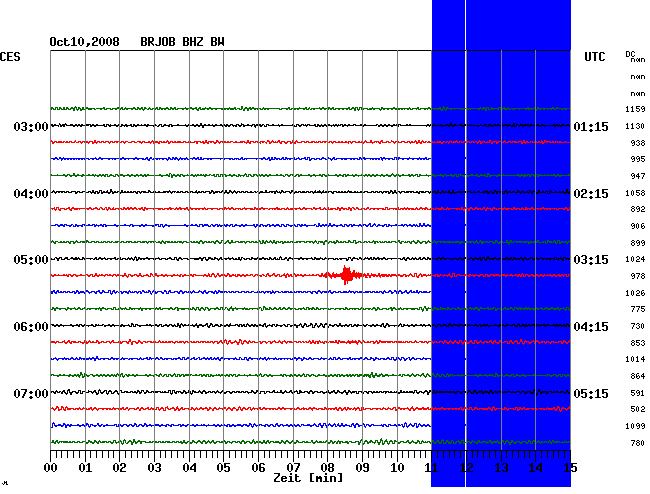Select the DC value 780
This screenshot has width=650, height=494.
tap(638, 443)
